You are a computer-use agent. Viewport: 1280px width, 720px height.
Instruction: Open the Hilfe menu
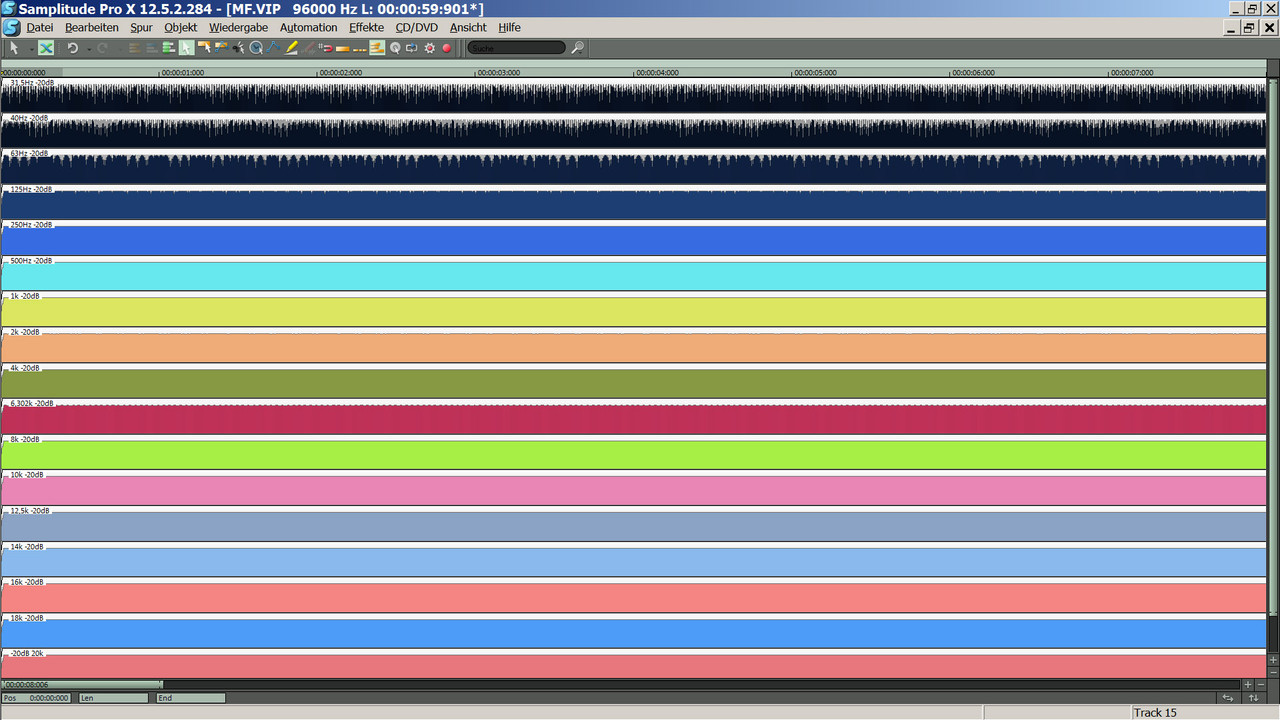509,27
